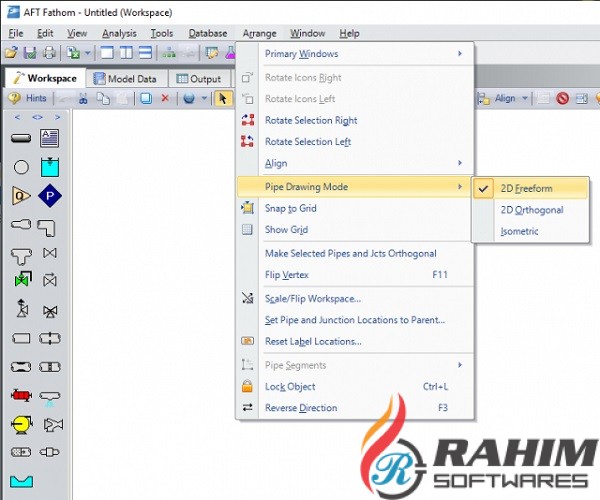Choose Rotate Selection Right

point(355,120)
